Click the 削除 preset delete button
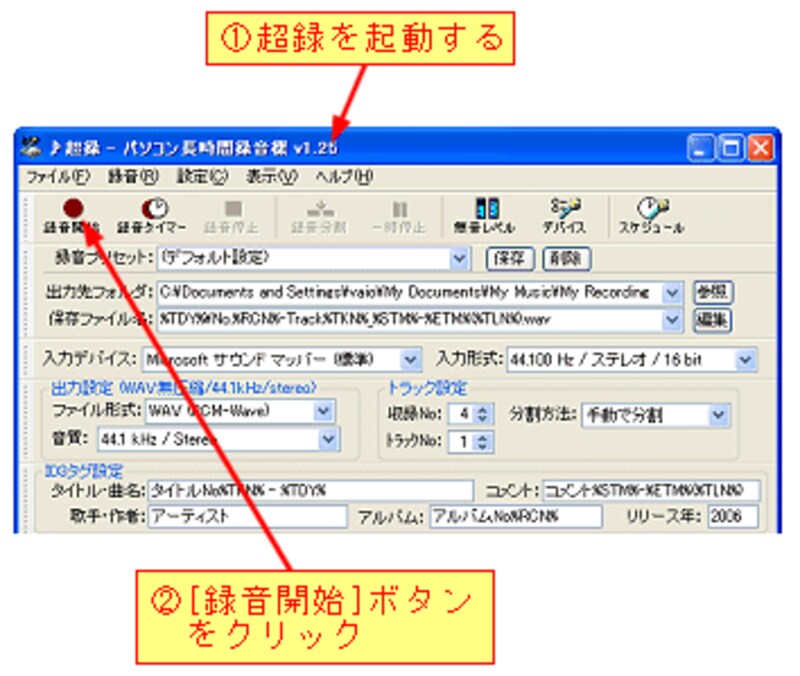Viewport: 800px width, 676px height. click(566, 259)
